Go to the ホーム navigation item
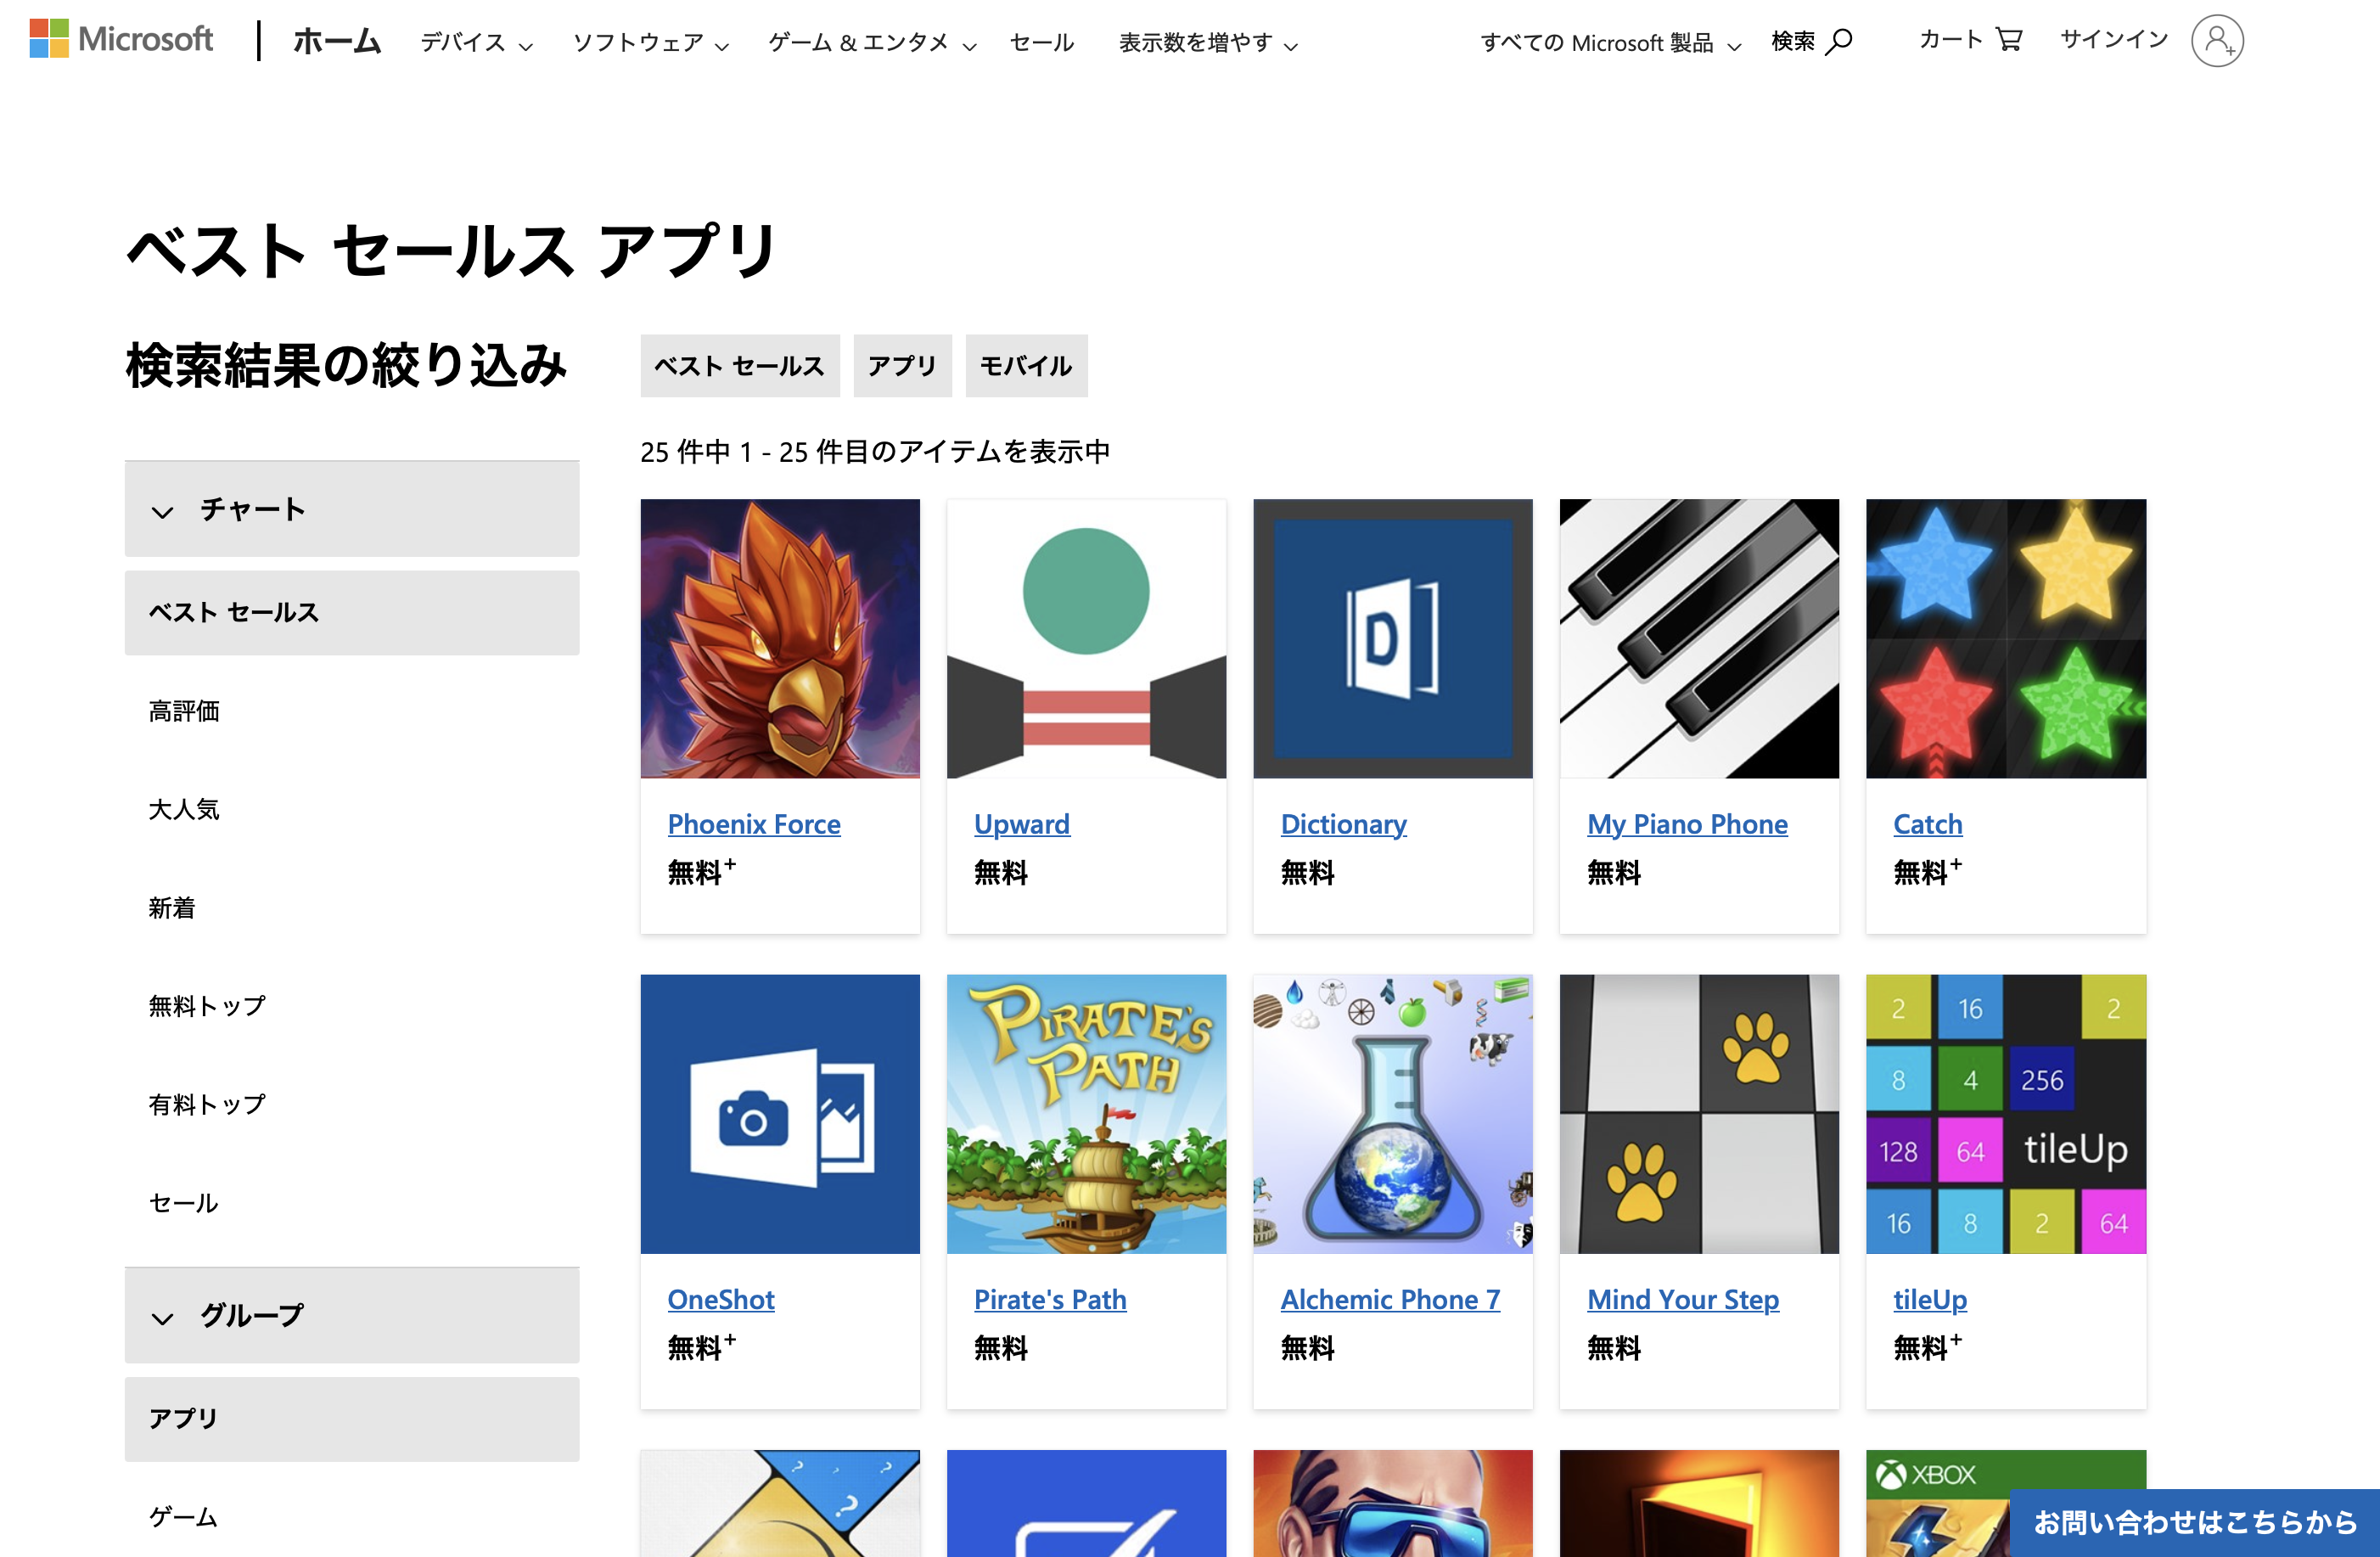Image resolution: width=2380 pixels, height=1557 pixels. coord(337,41)
